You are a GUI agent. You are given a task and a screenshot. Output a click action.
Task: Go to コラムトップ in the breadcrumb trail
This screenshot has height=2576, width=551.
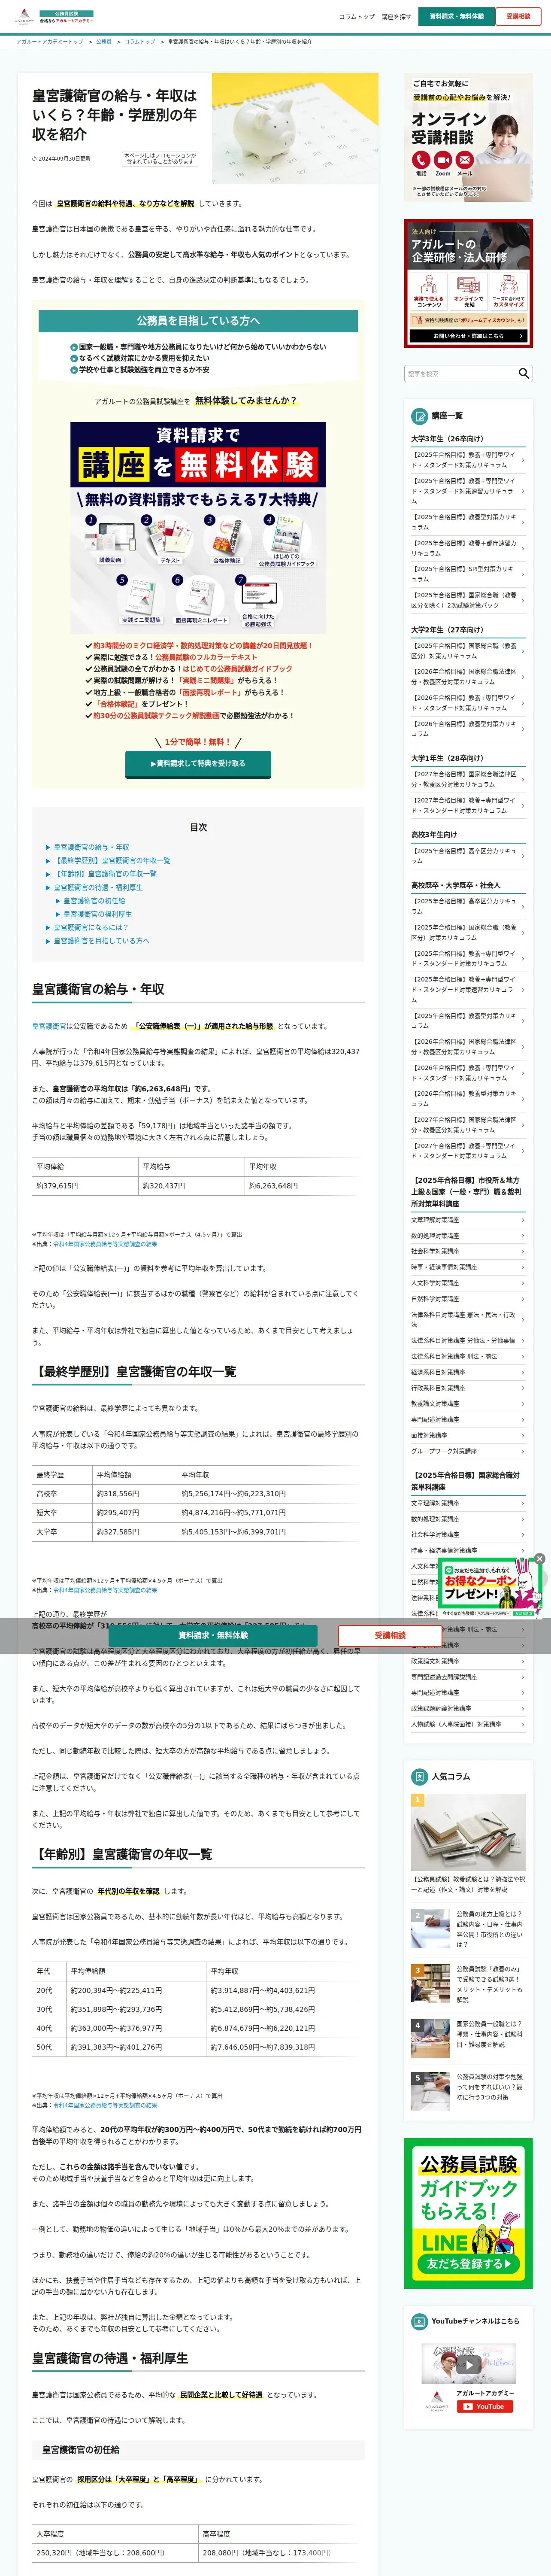(140, 42)
